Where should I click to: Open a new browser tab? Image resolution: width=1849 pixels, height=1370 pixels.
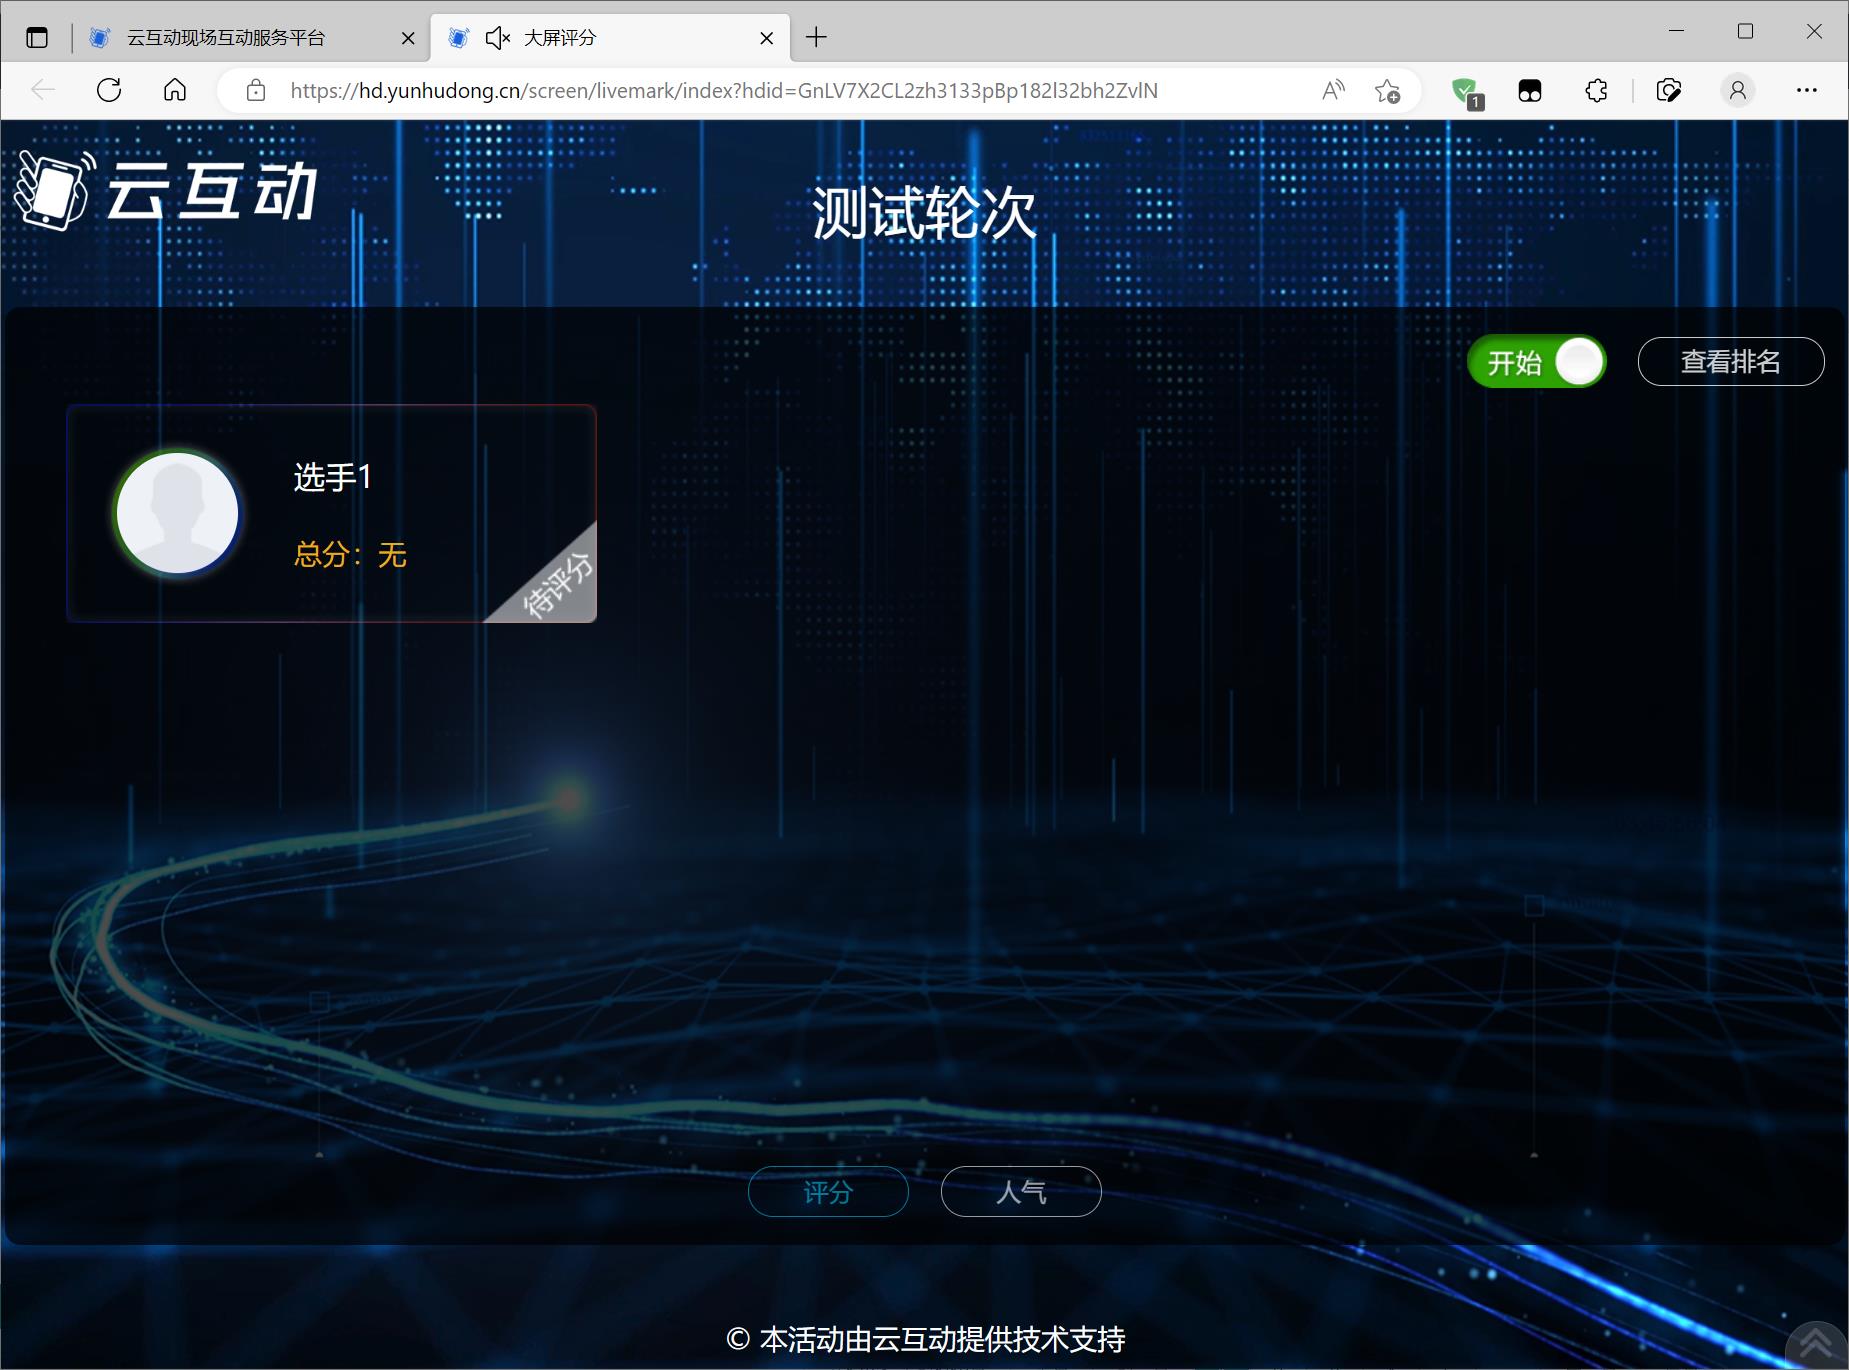click(816, 38)
